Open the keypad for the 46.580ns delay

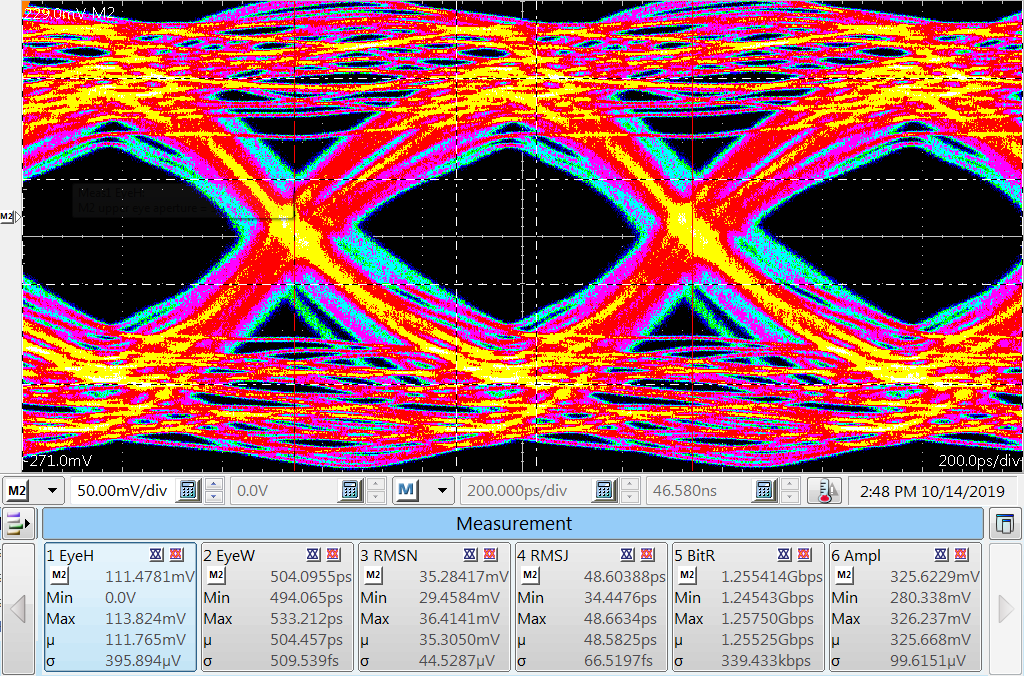(764, 490)
